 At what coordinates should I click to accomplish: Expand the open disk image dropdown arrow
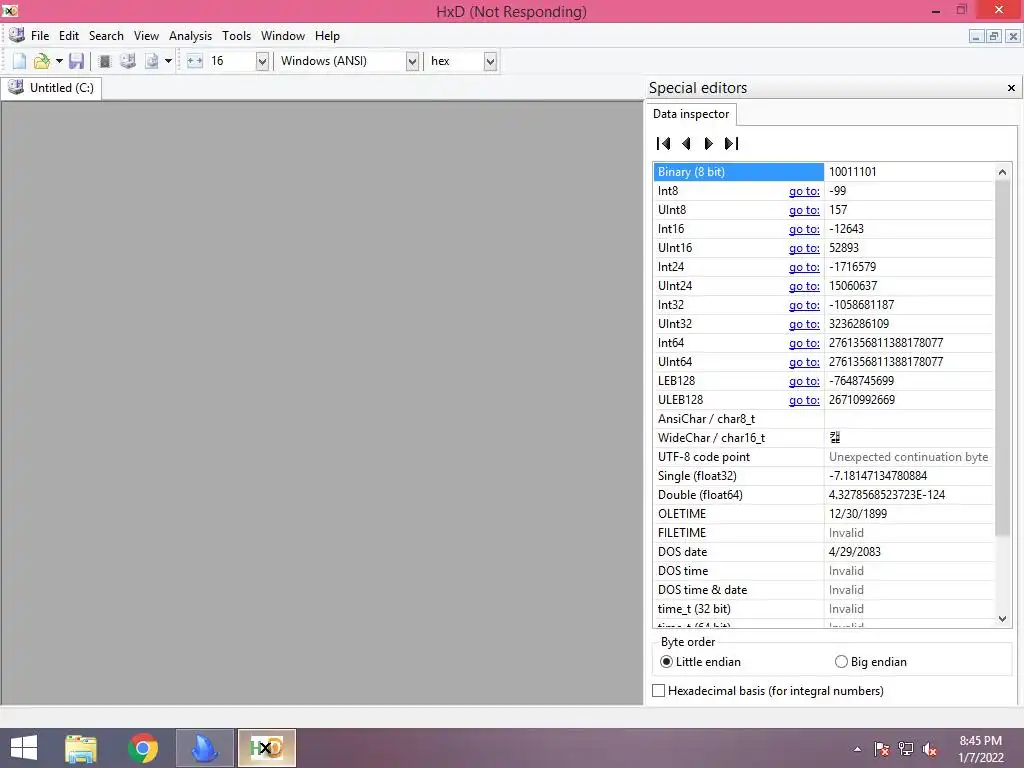click(x=168, y=61)
